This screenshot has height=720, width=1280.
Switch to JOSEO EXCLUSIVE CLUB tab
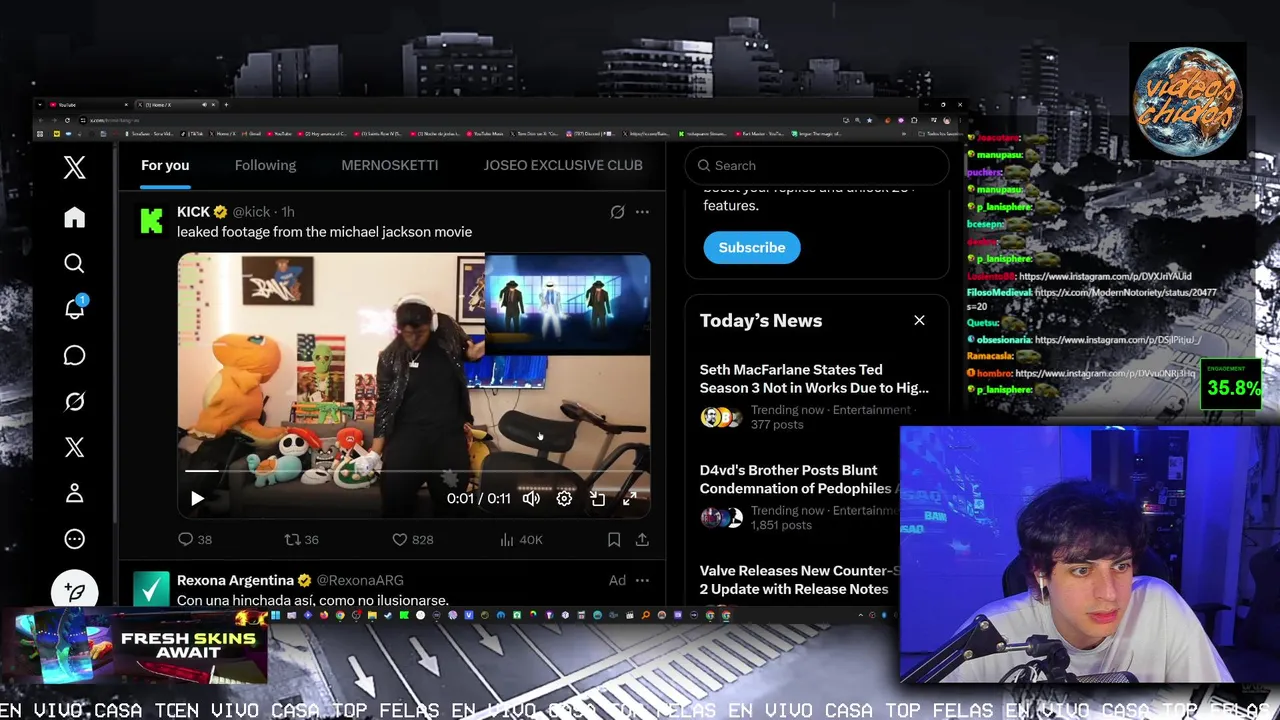coord(563,165)
